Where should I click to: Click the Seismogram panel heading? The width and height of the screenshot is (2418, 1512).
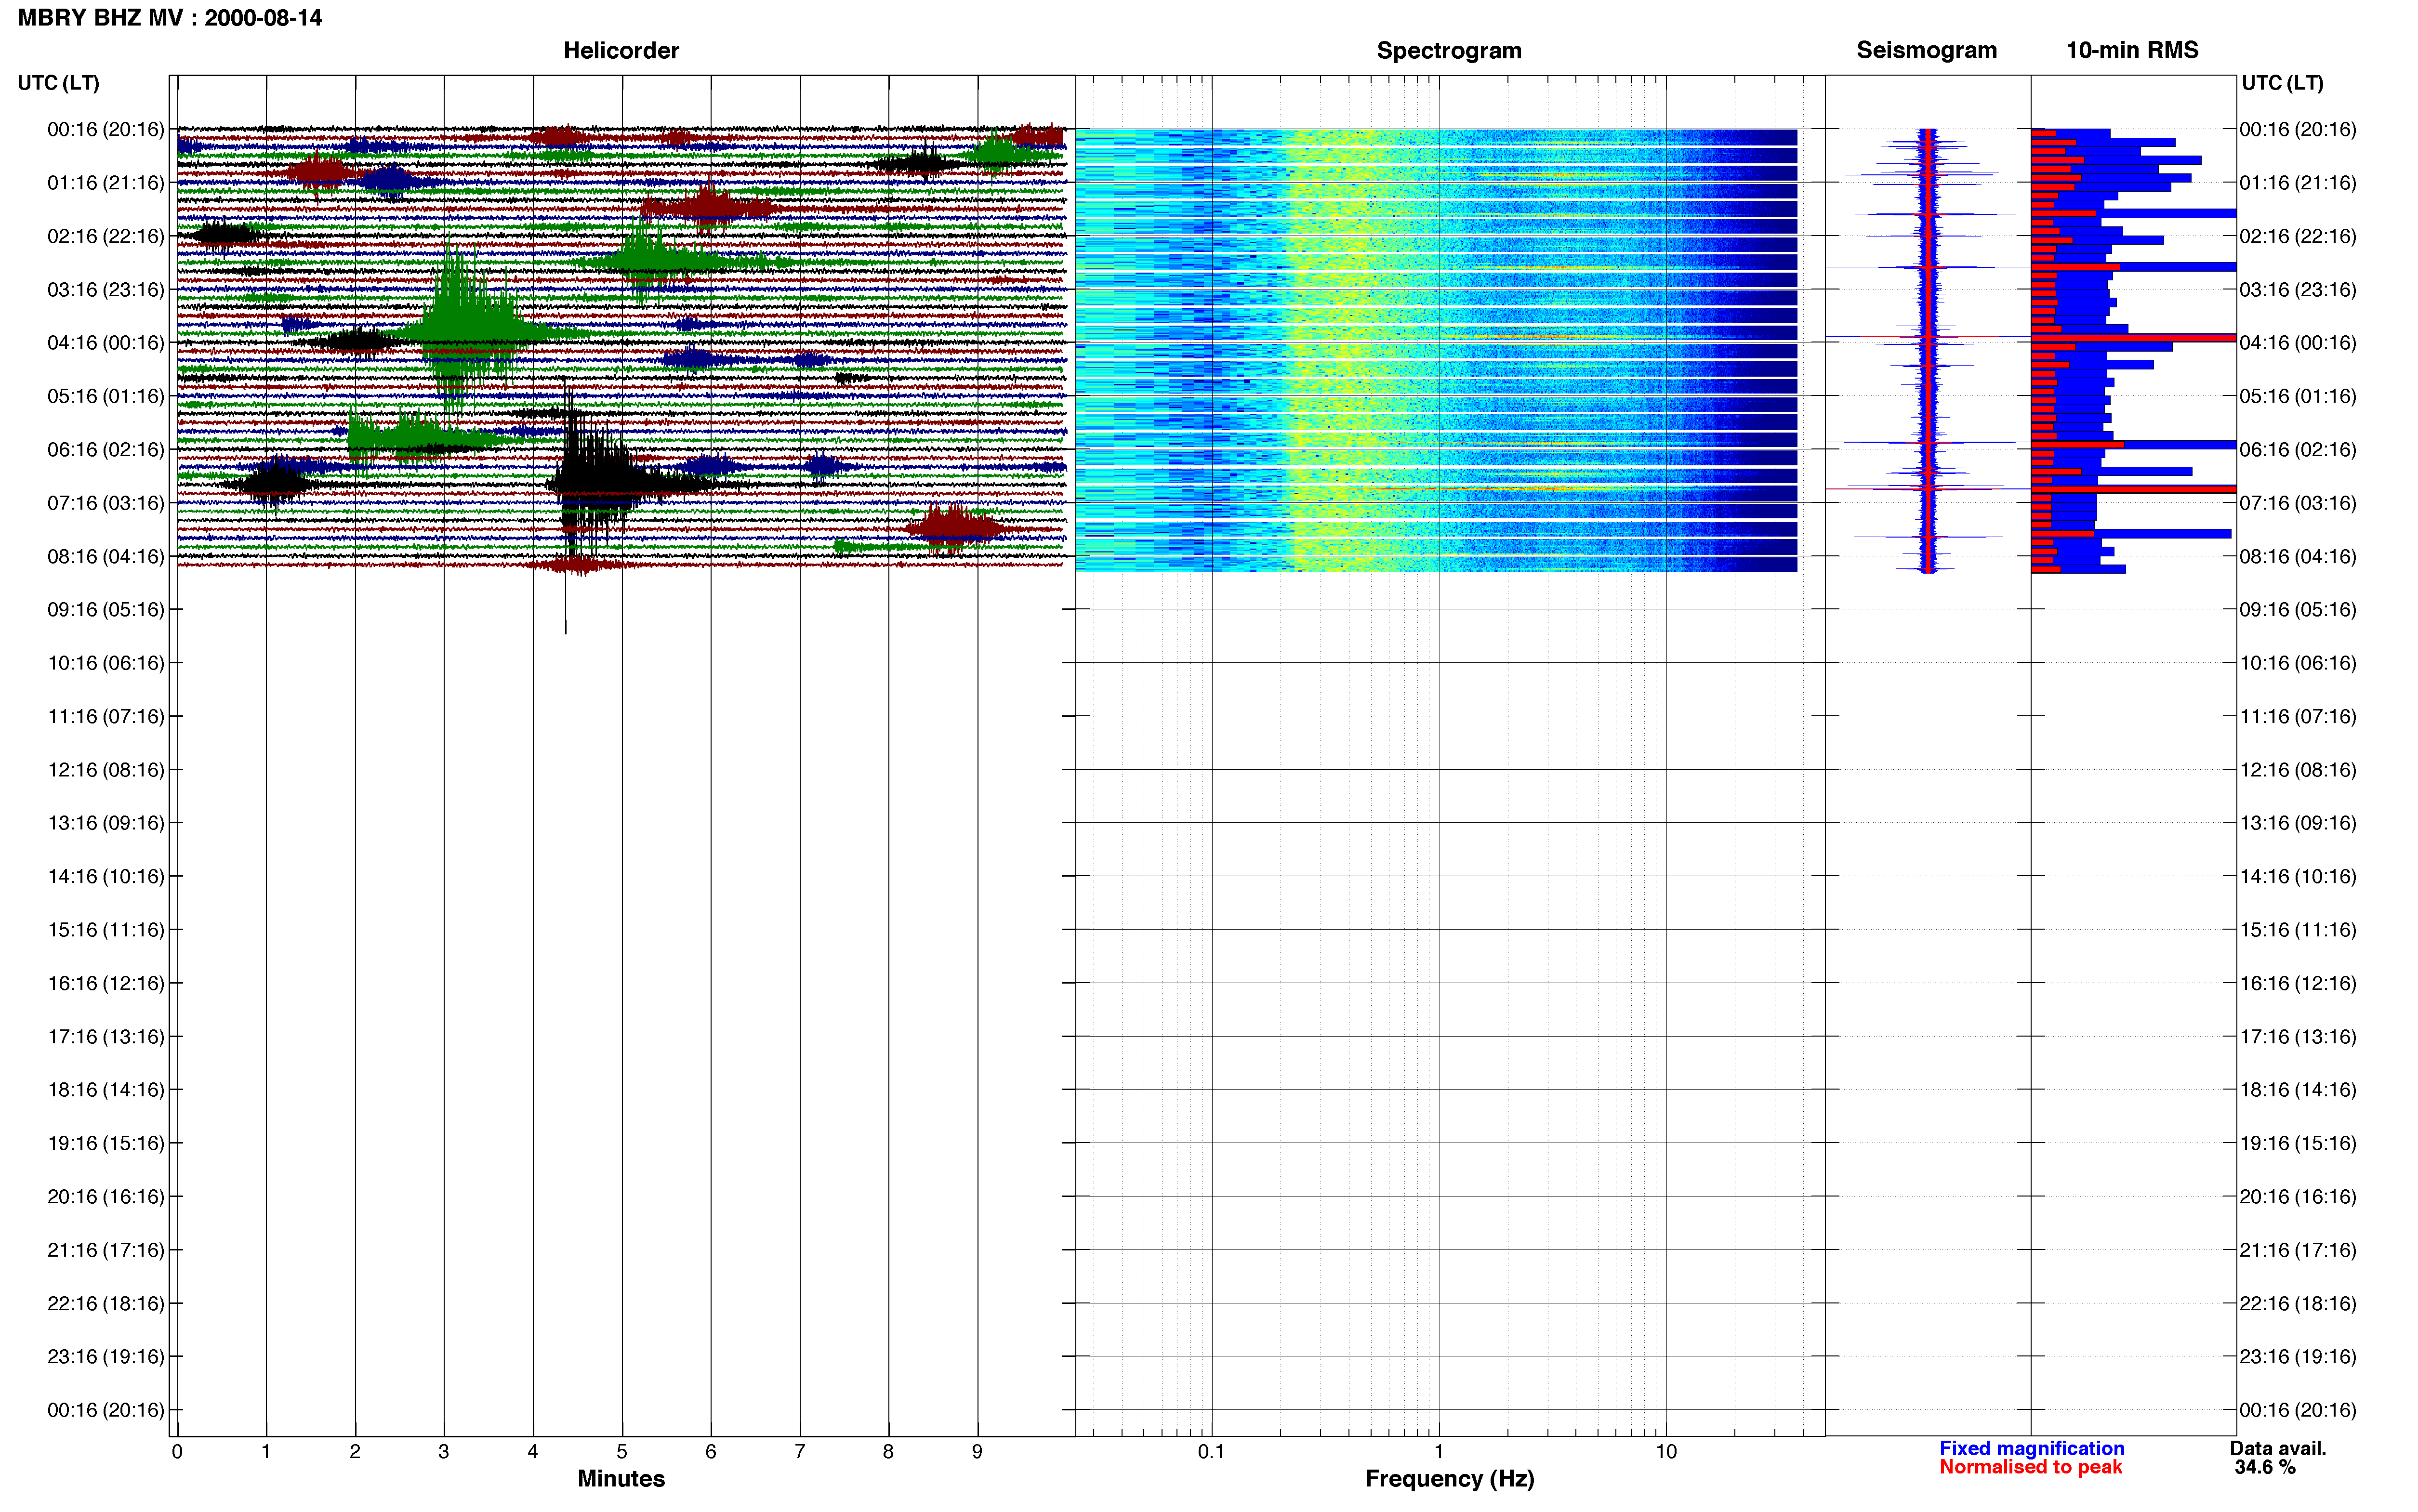click(x=1926, y=50)
